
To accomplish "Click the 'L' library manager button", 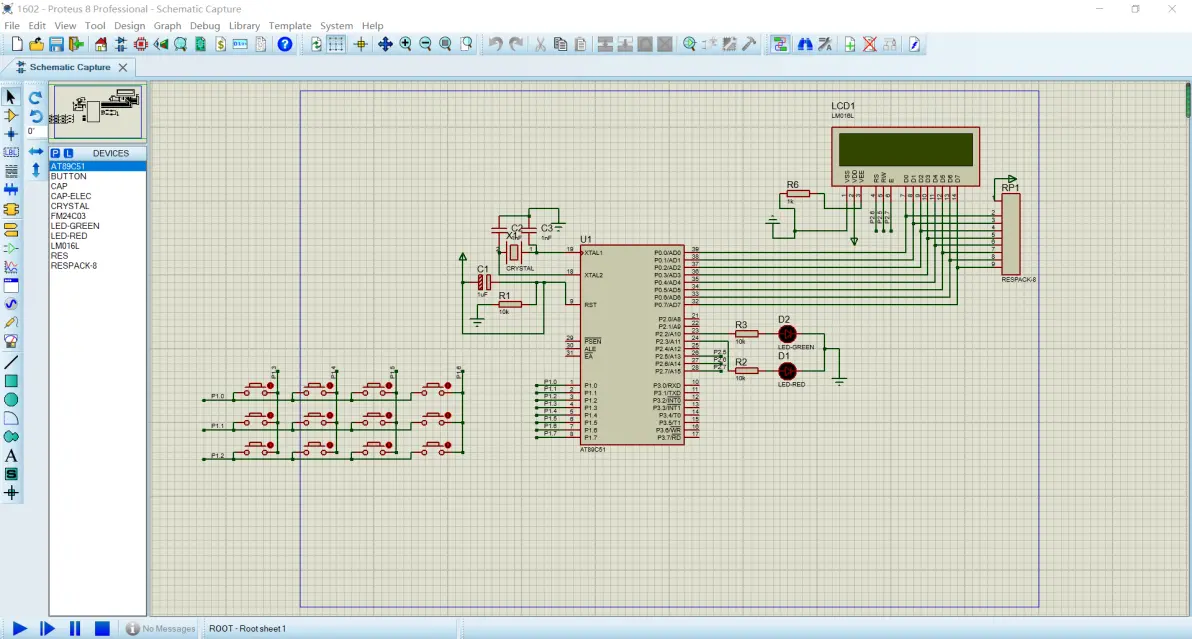I will pos(68,153).
